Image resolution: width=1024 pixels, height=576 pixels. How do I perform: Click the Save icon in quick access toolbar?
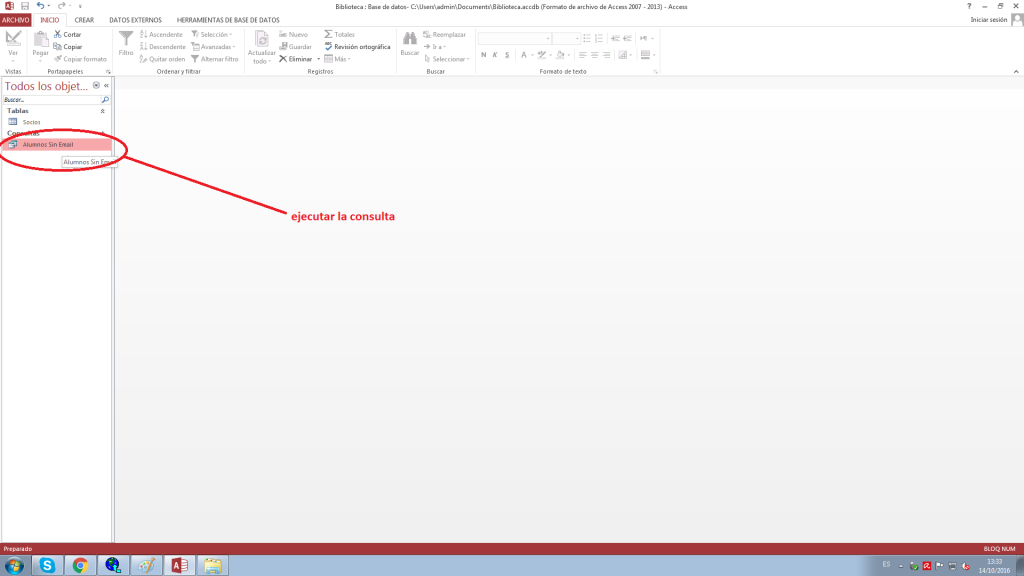tap(25, 6)
